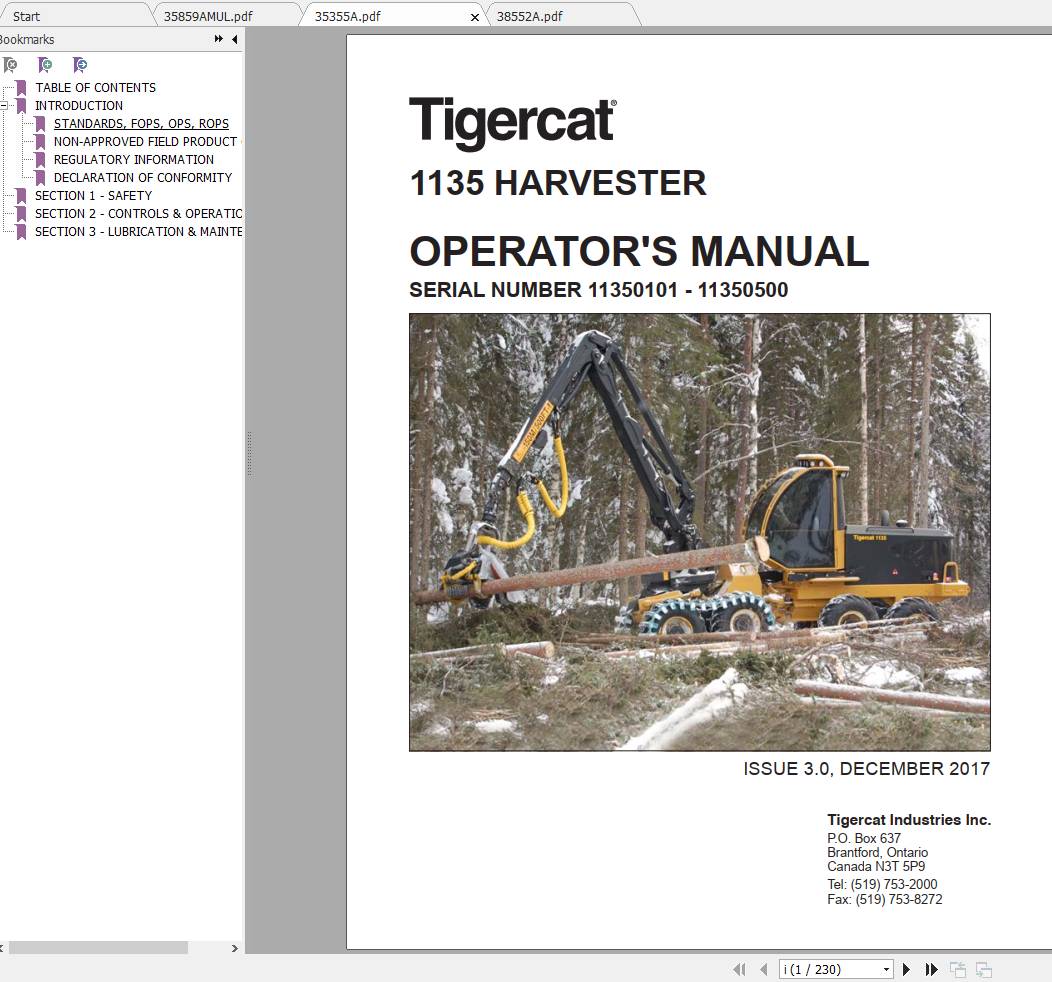Open the page number dropdown

(886, 969)
